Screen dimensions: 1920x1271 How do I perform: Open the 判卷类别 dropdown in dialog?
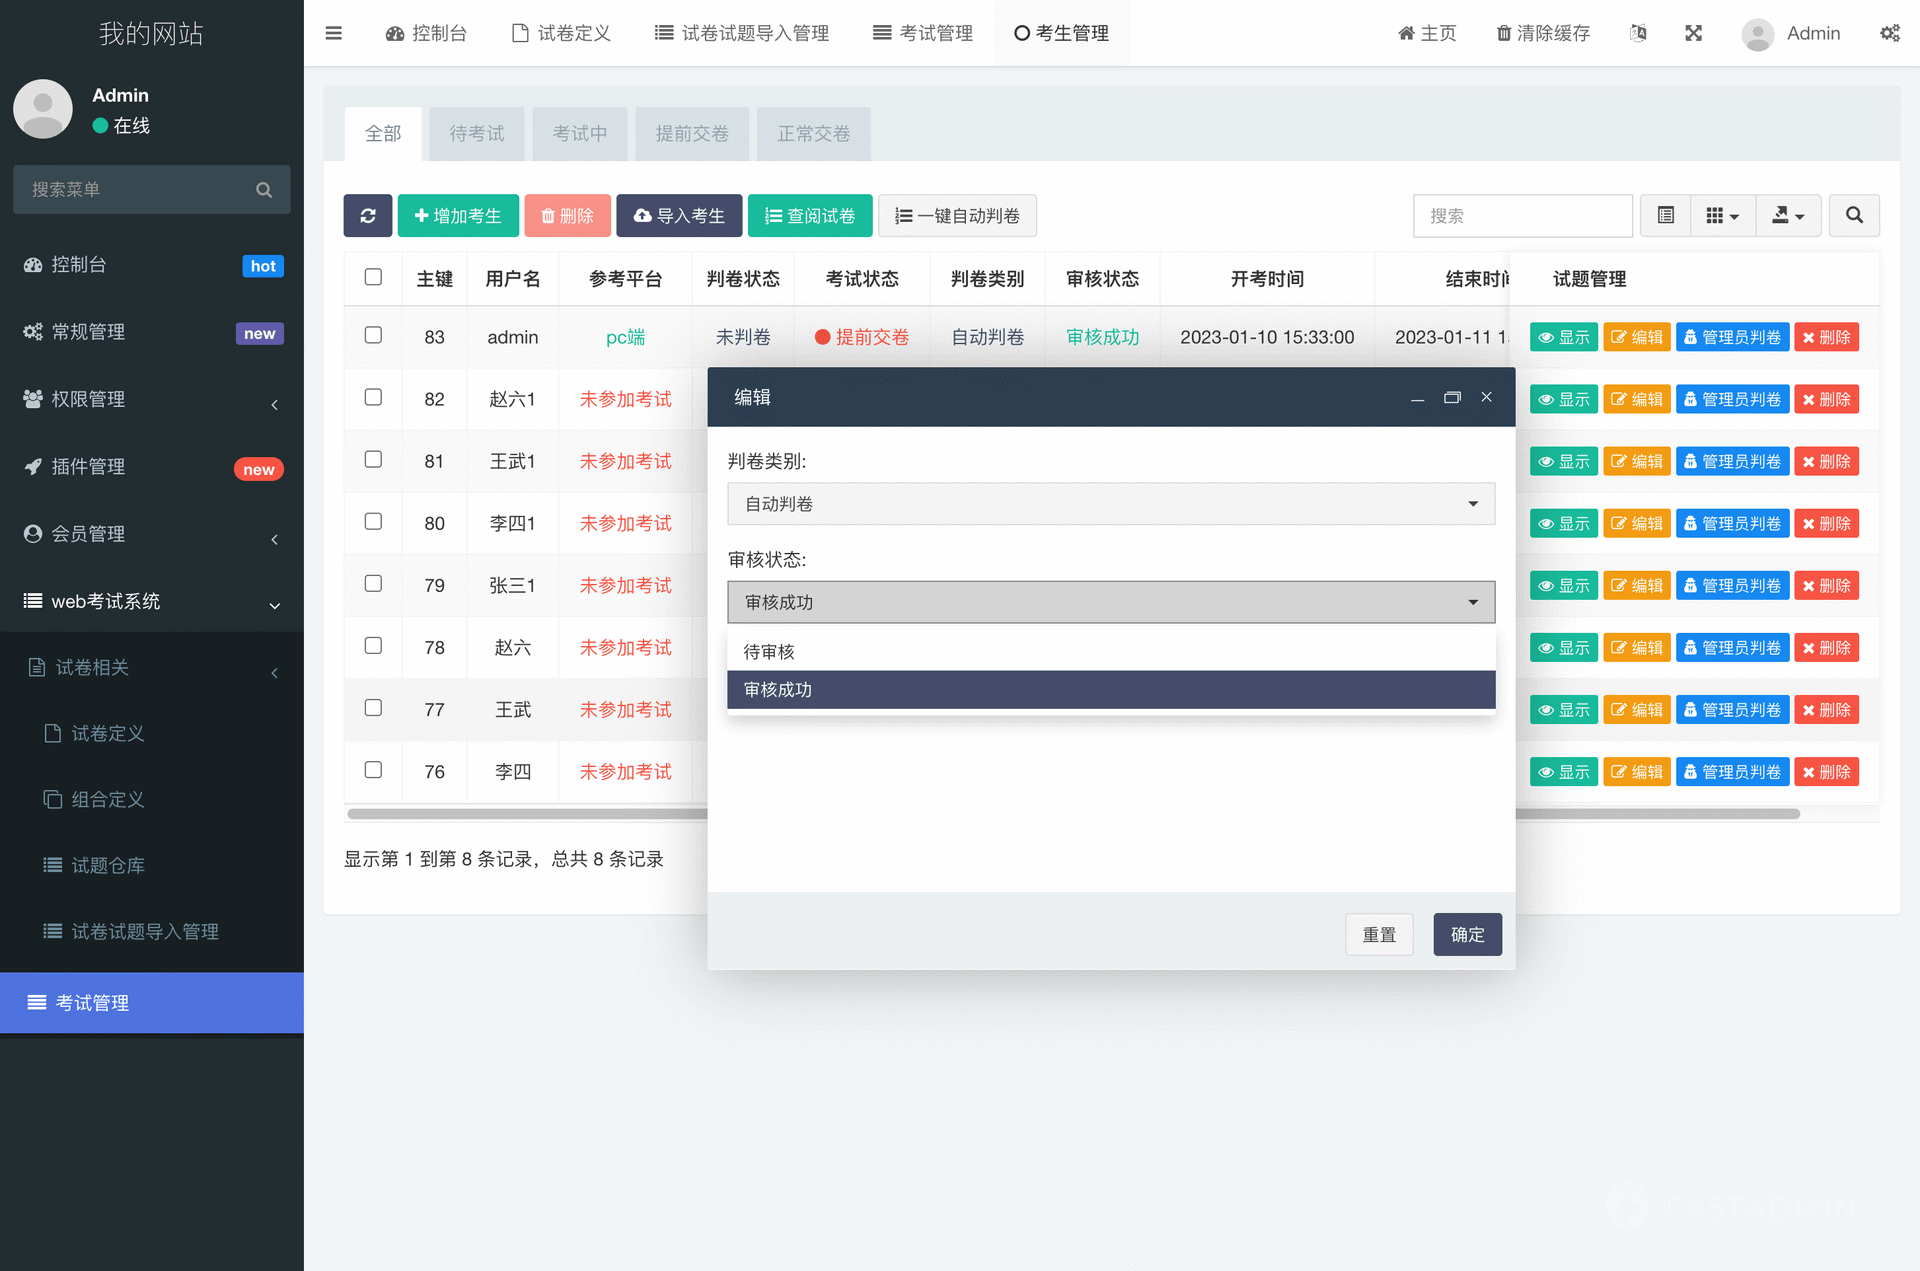click(1110, 504)
